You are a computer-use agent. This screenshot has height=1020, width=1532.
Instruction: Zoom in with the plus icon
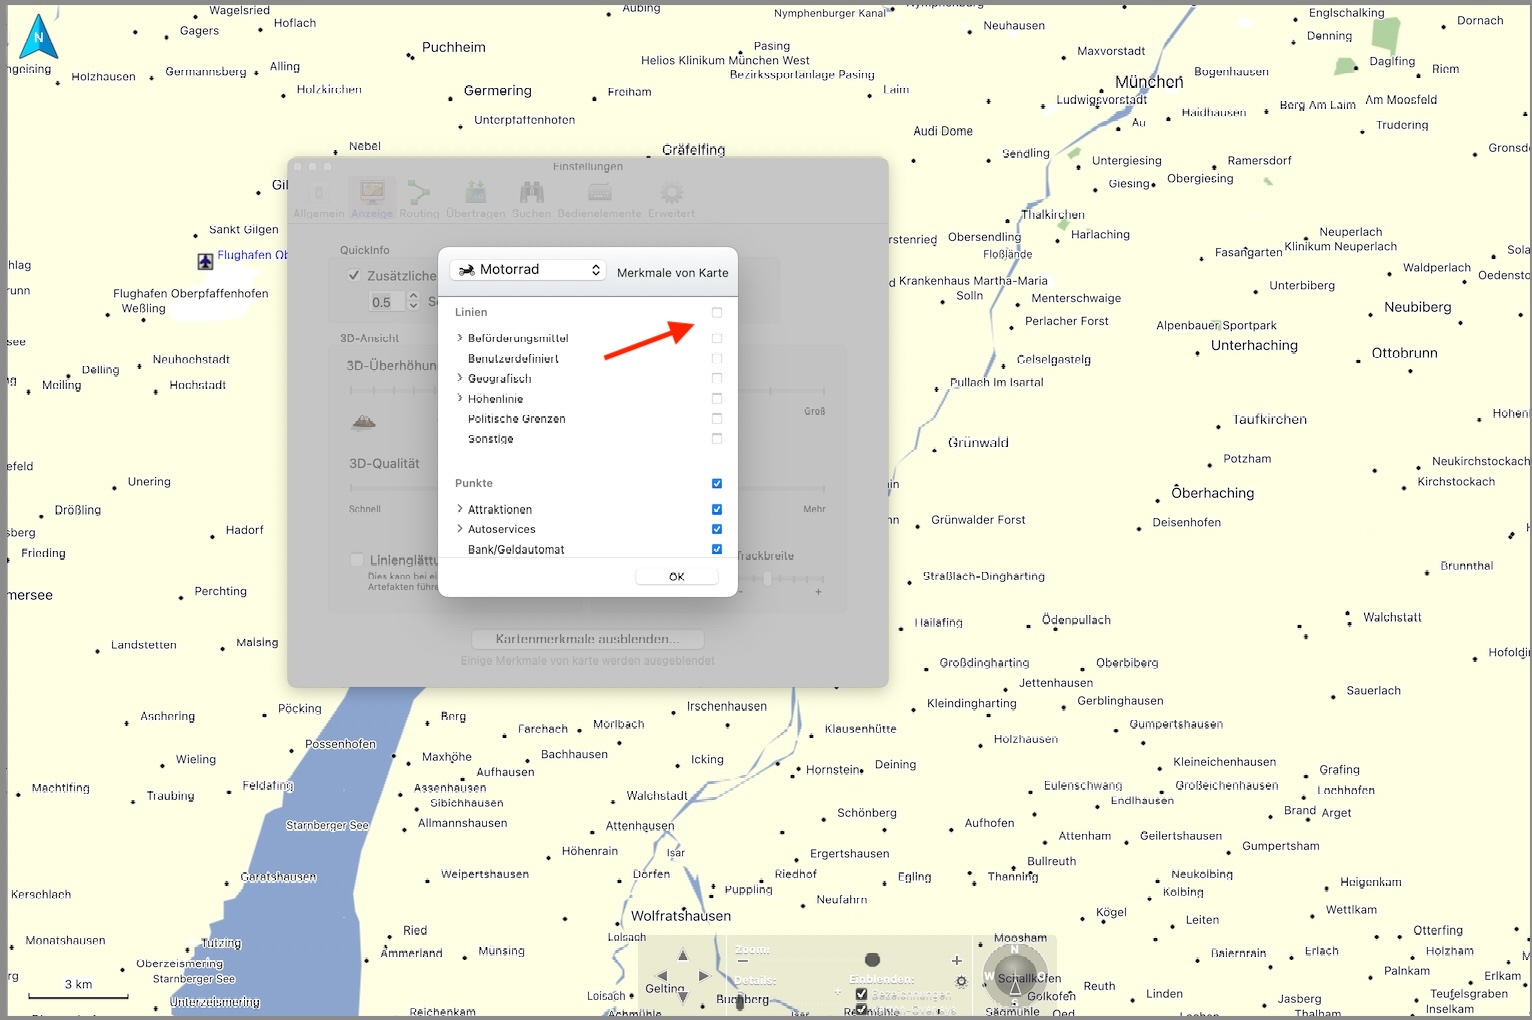(x=956, y=960)
